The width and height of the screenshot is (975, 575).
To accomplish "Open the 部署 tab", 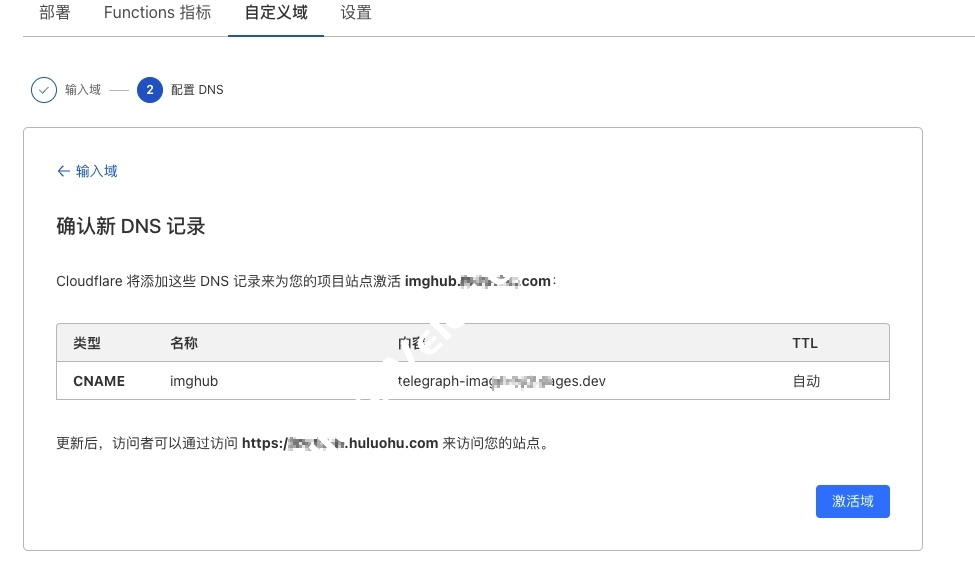I will pyautogui.click(x=54, y=13).
